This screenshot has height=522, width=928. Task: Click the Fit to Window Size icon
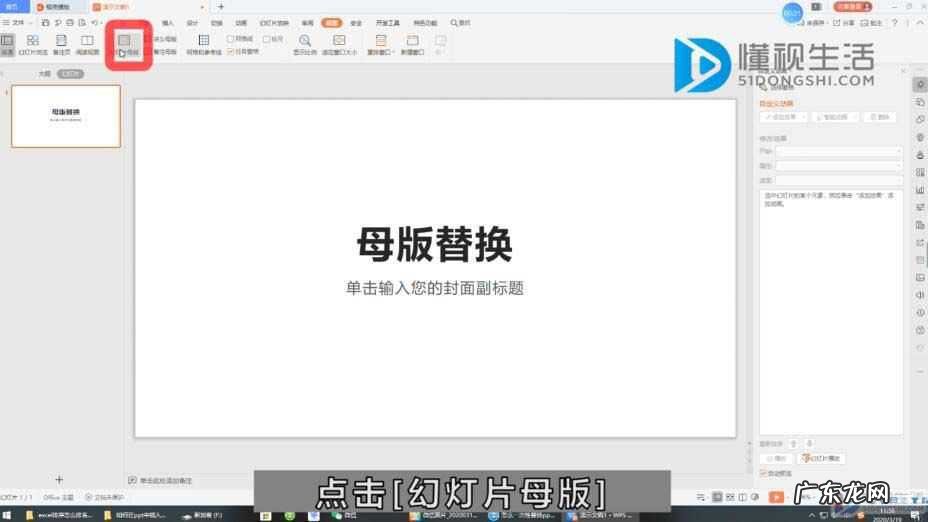point(339,40)
